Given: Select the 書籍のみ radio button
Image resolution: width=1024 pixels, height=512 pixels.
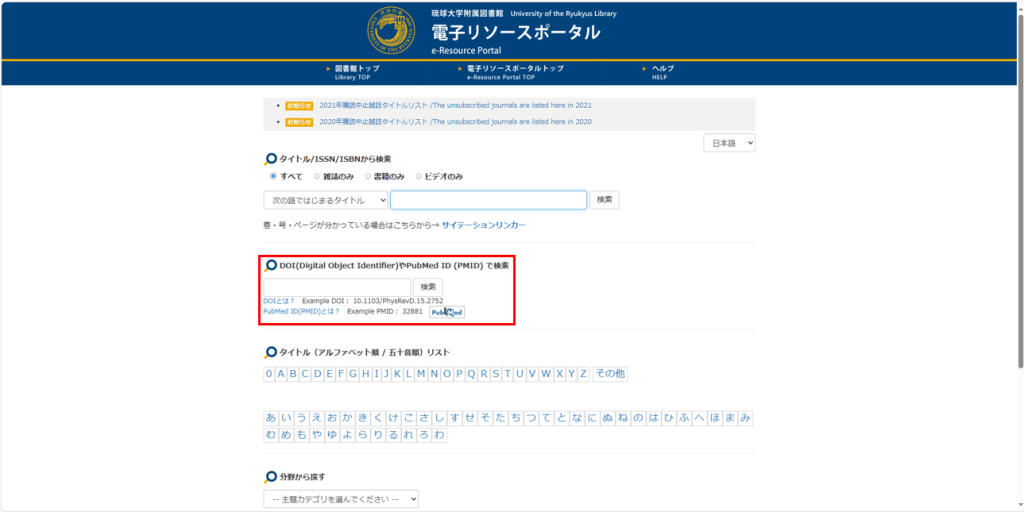Looking at the screenshot, I should coord(367,176).
